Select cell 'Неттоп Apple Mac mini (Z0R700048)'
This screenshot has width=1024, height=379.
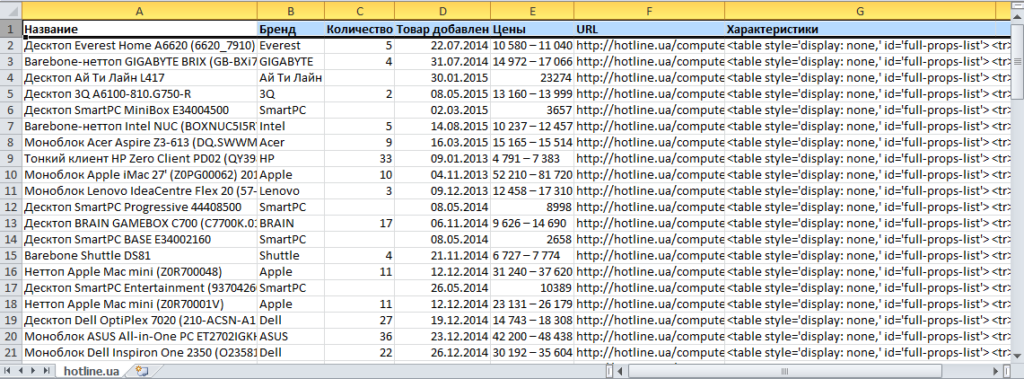pyautogui.click(x=139, y=271)
